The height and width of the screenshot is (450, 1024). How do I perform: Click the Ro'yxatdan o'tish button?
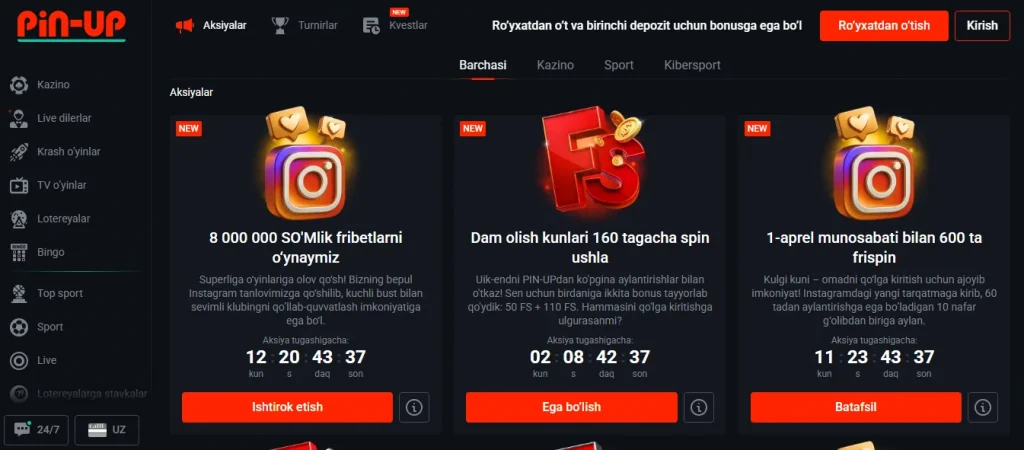884,26
